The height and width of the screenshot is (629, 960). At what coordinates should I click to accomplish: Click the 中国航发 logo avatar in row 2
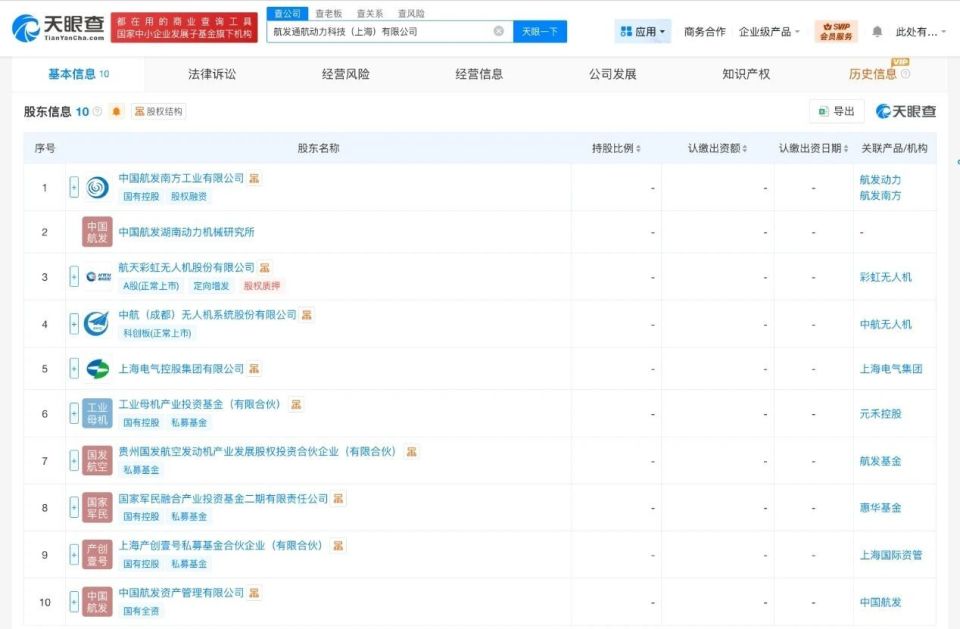[94, 231]
